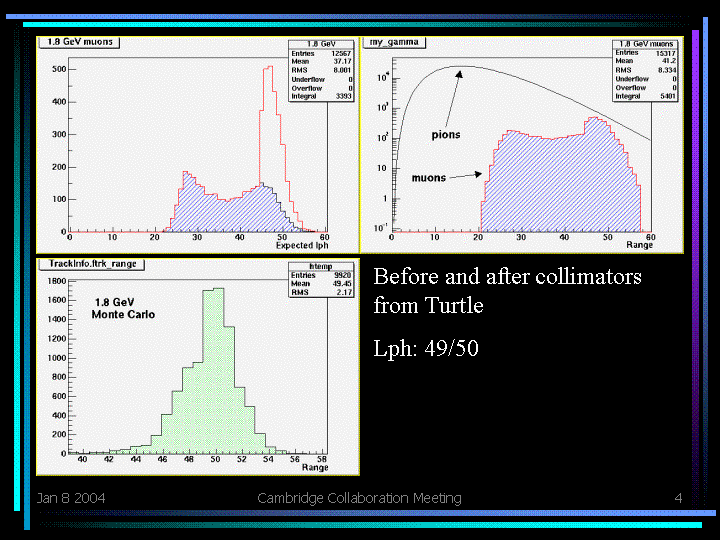Click 'RMS 8.001' in the stats box
Image resolution: width=720 pixels, height=540 pixels.
(321, 70)
